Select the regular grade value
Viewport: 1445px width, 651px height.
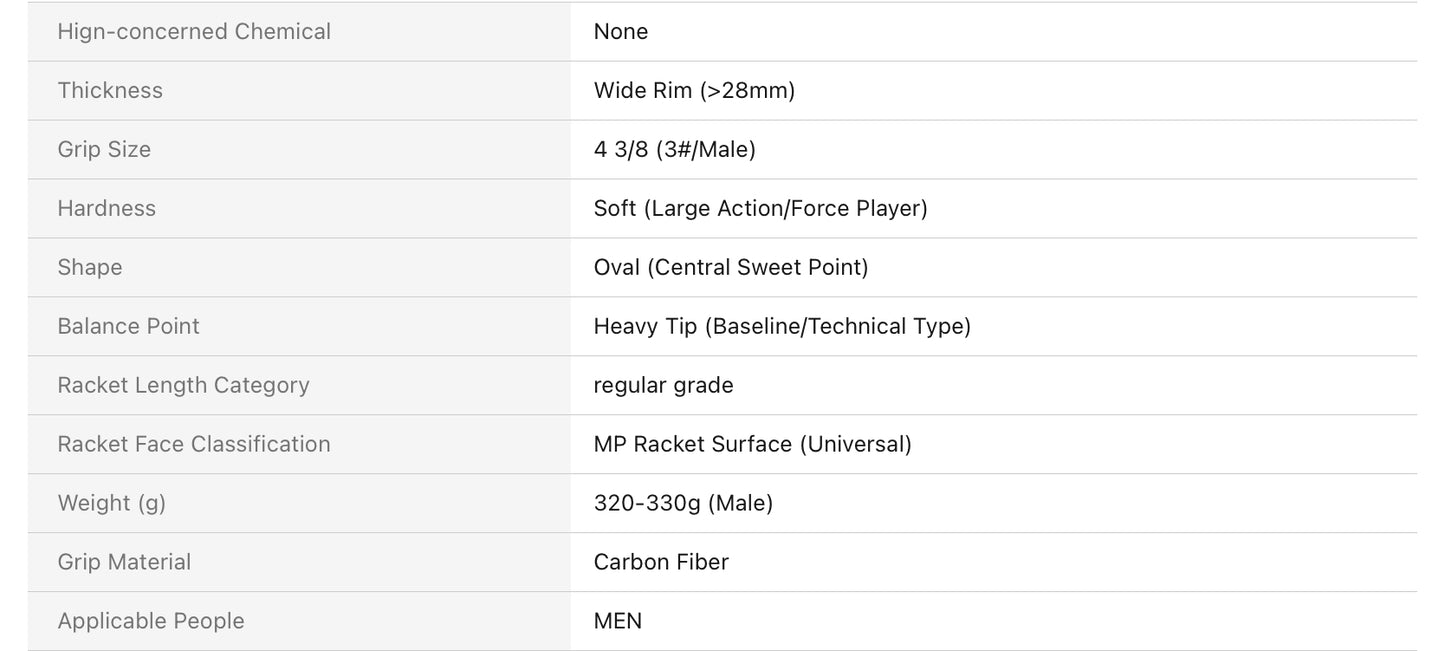pyautogui.click(x=663, y=385)
